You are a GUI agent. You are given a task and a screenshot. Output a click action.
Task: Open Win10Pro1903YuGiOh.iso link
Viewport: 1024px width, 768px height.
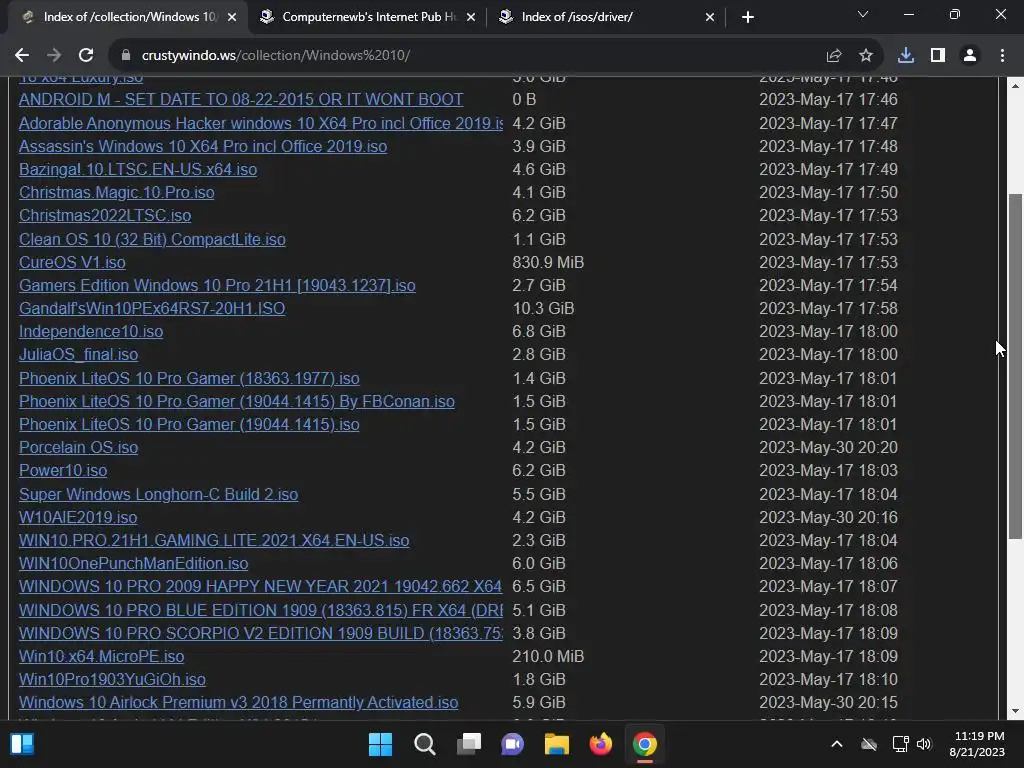[x=112, y=680]
